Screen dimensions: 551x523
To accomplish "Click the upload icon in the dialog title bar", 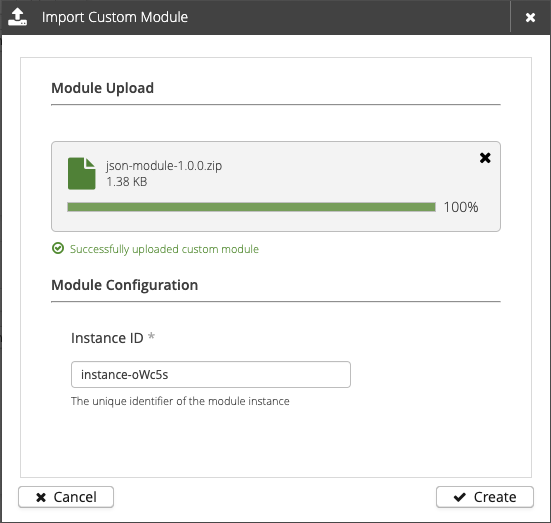I will coord(18,17).
